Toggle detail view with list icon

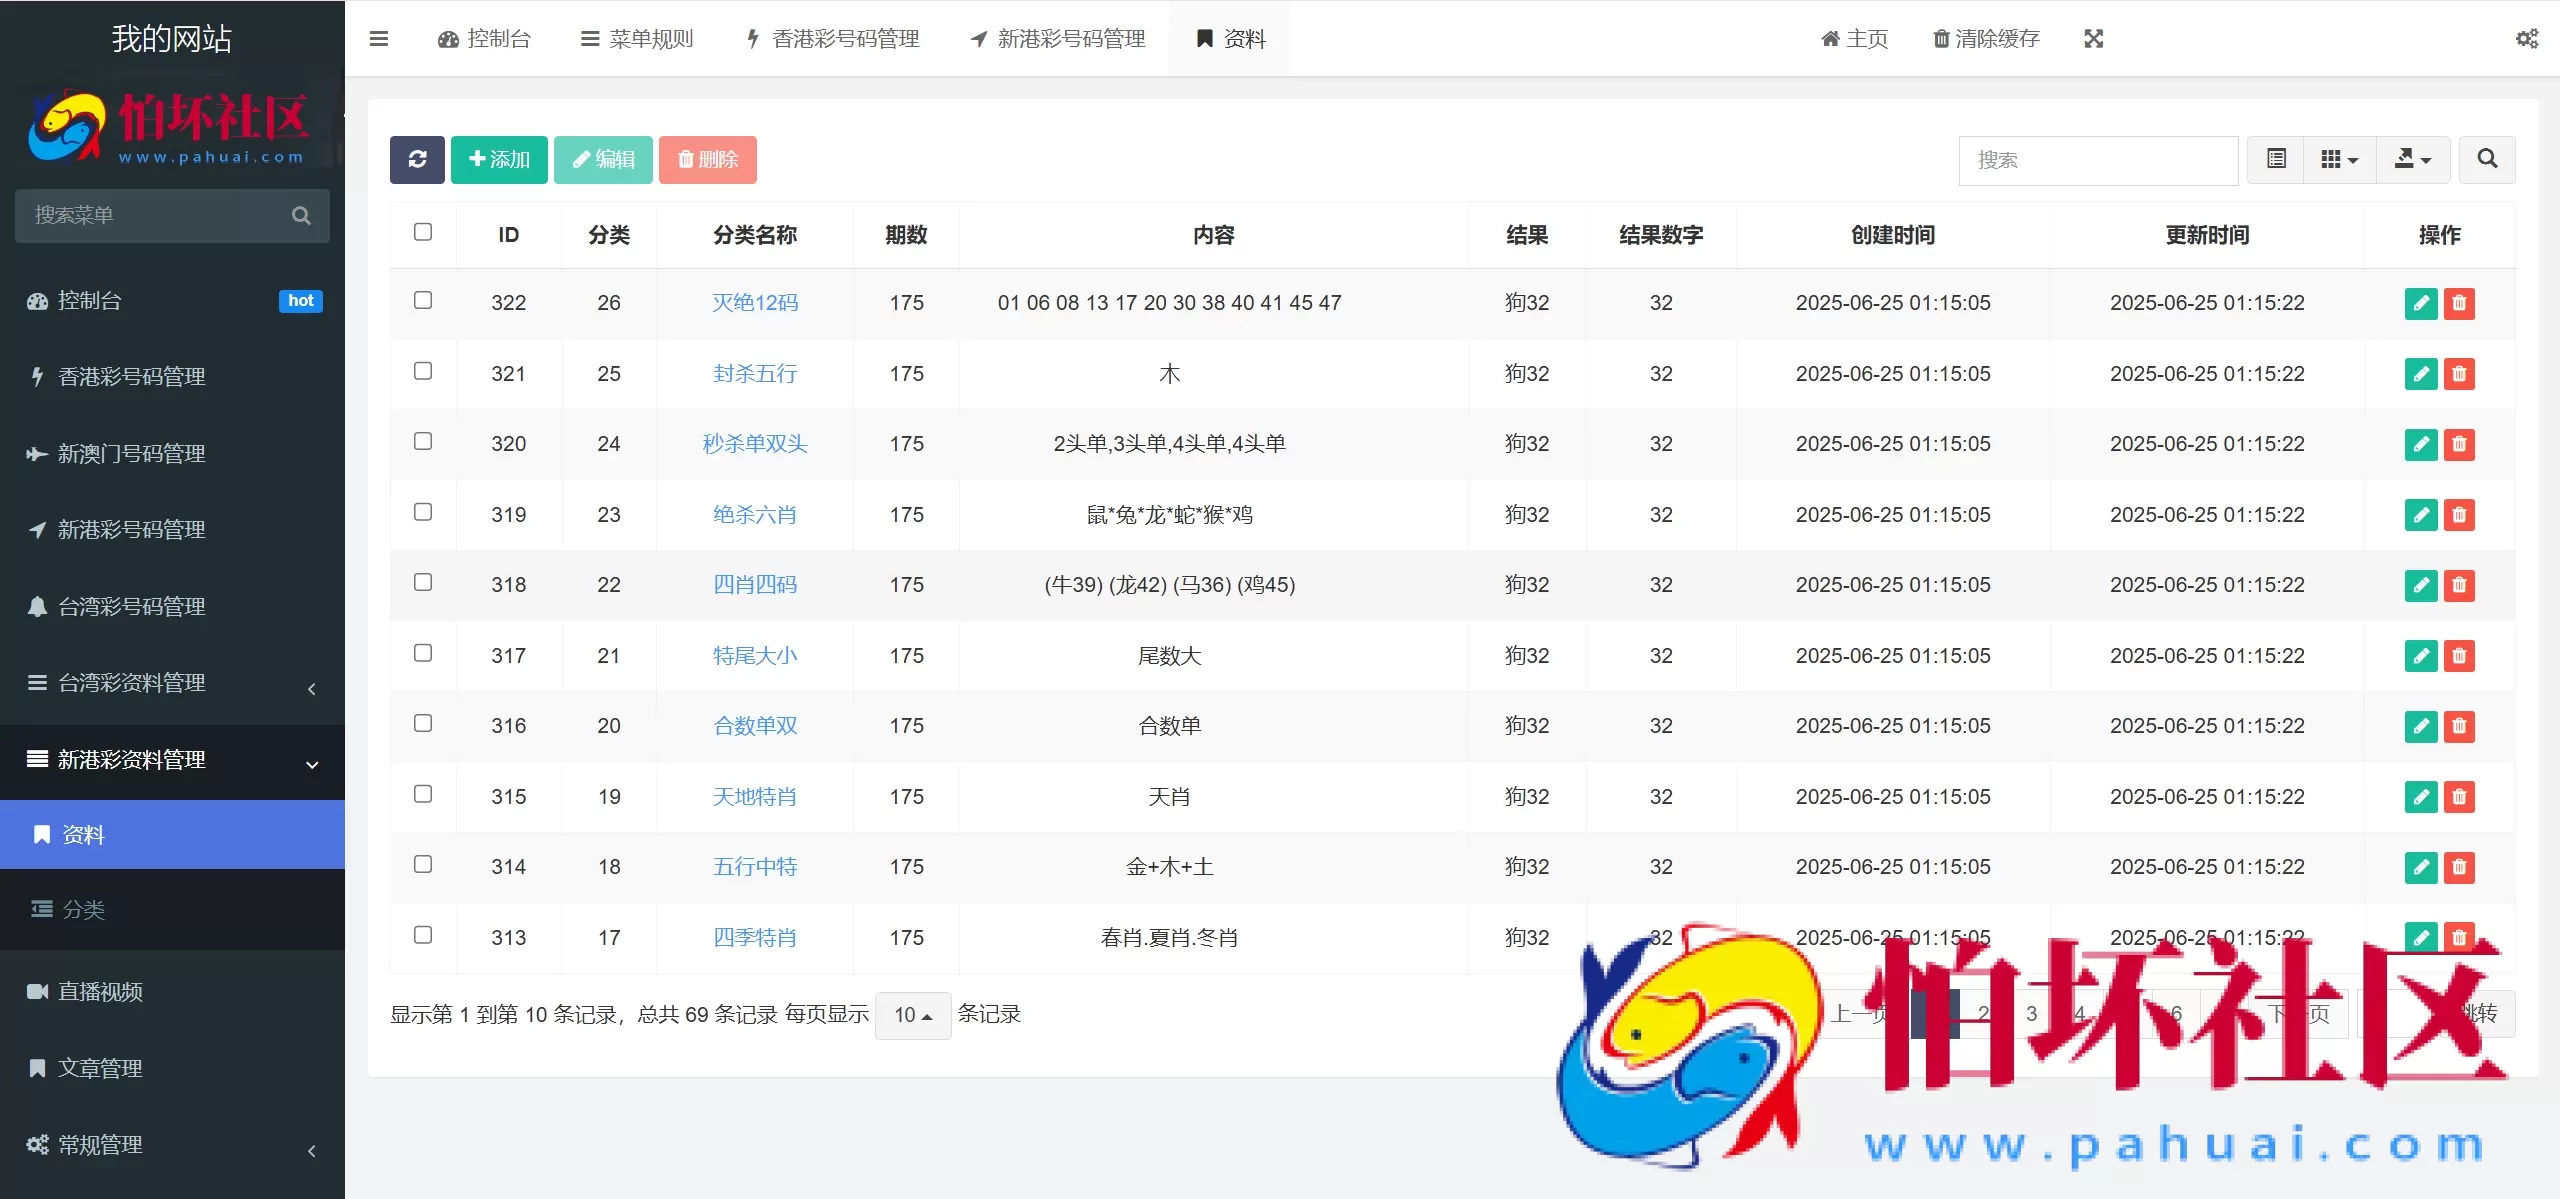pos(2274,159)
